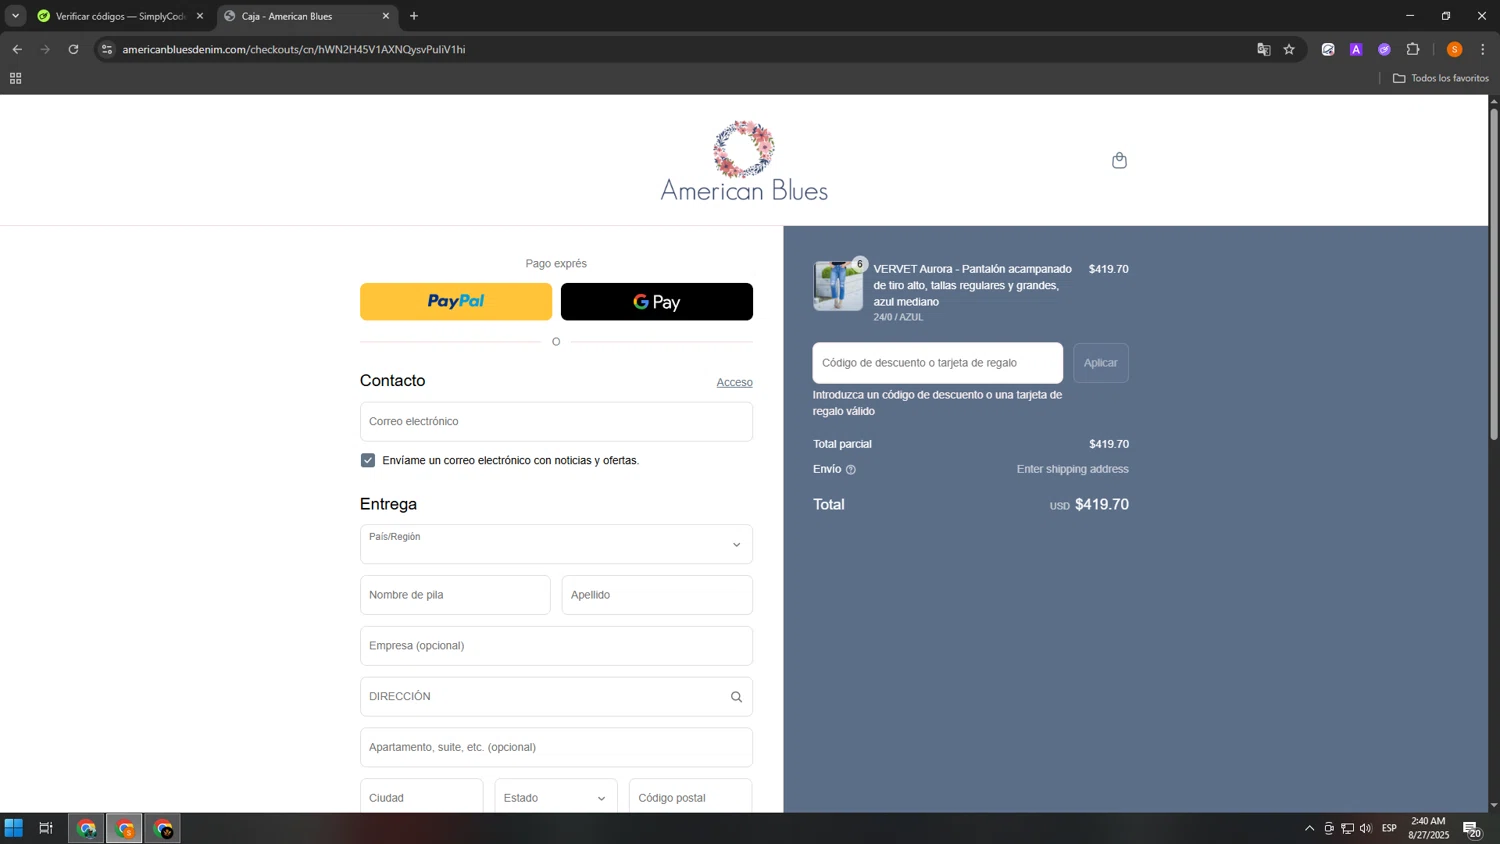The width and height of the screenshot is (1500, 844).
Task: Click the Envío help question mark icon
Action: (x=851, y=470)
